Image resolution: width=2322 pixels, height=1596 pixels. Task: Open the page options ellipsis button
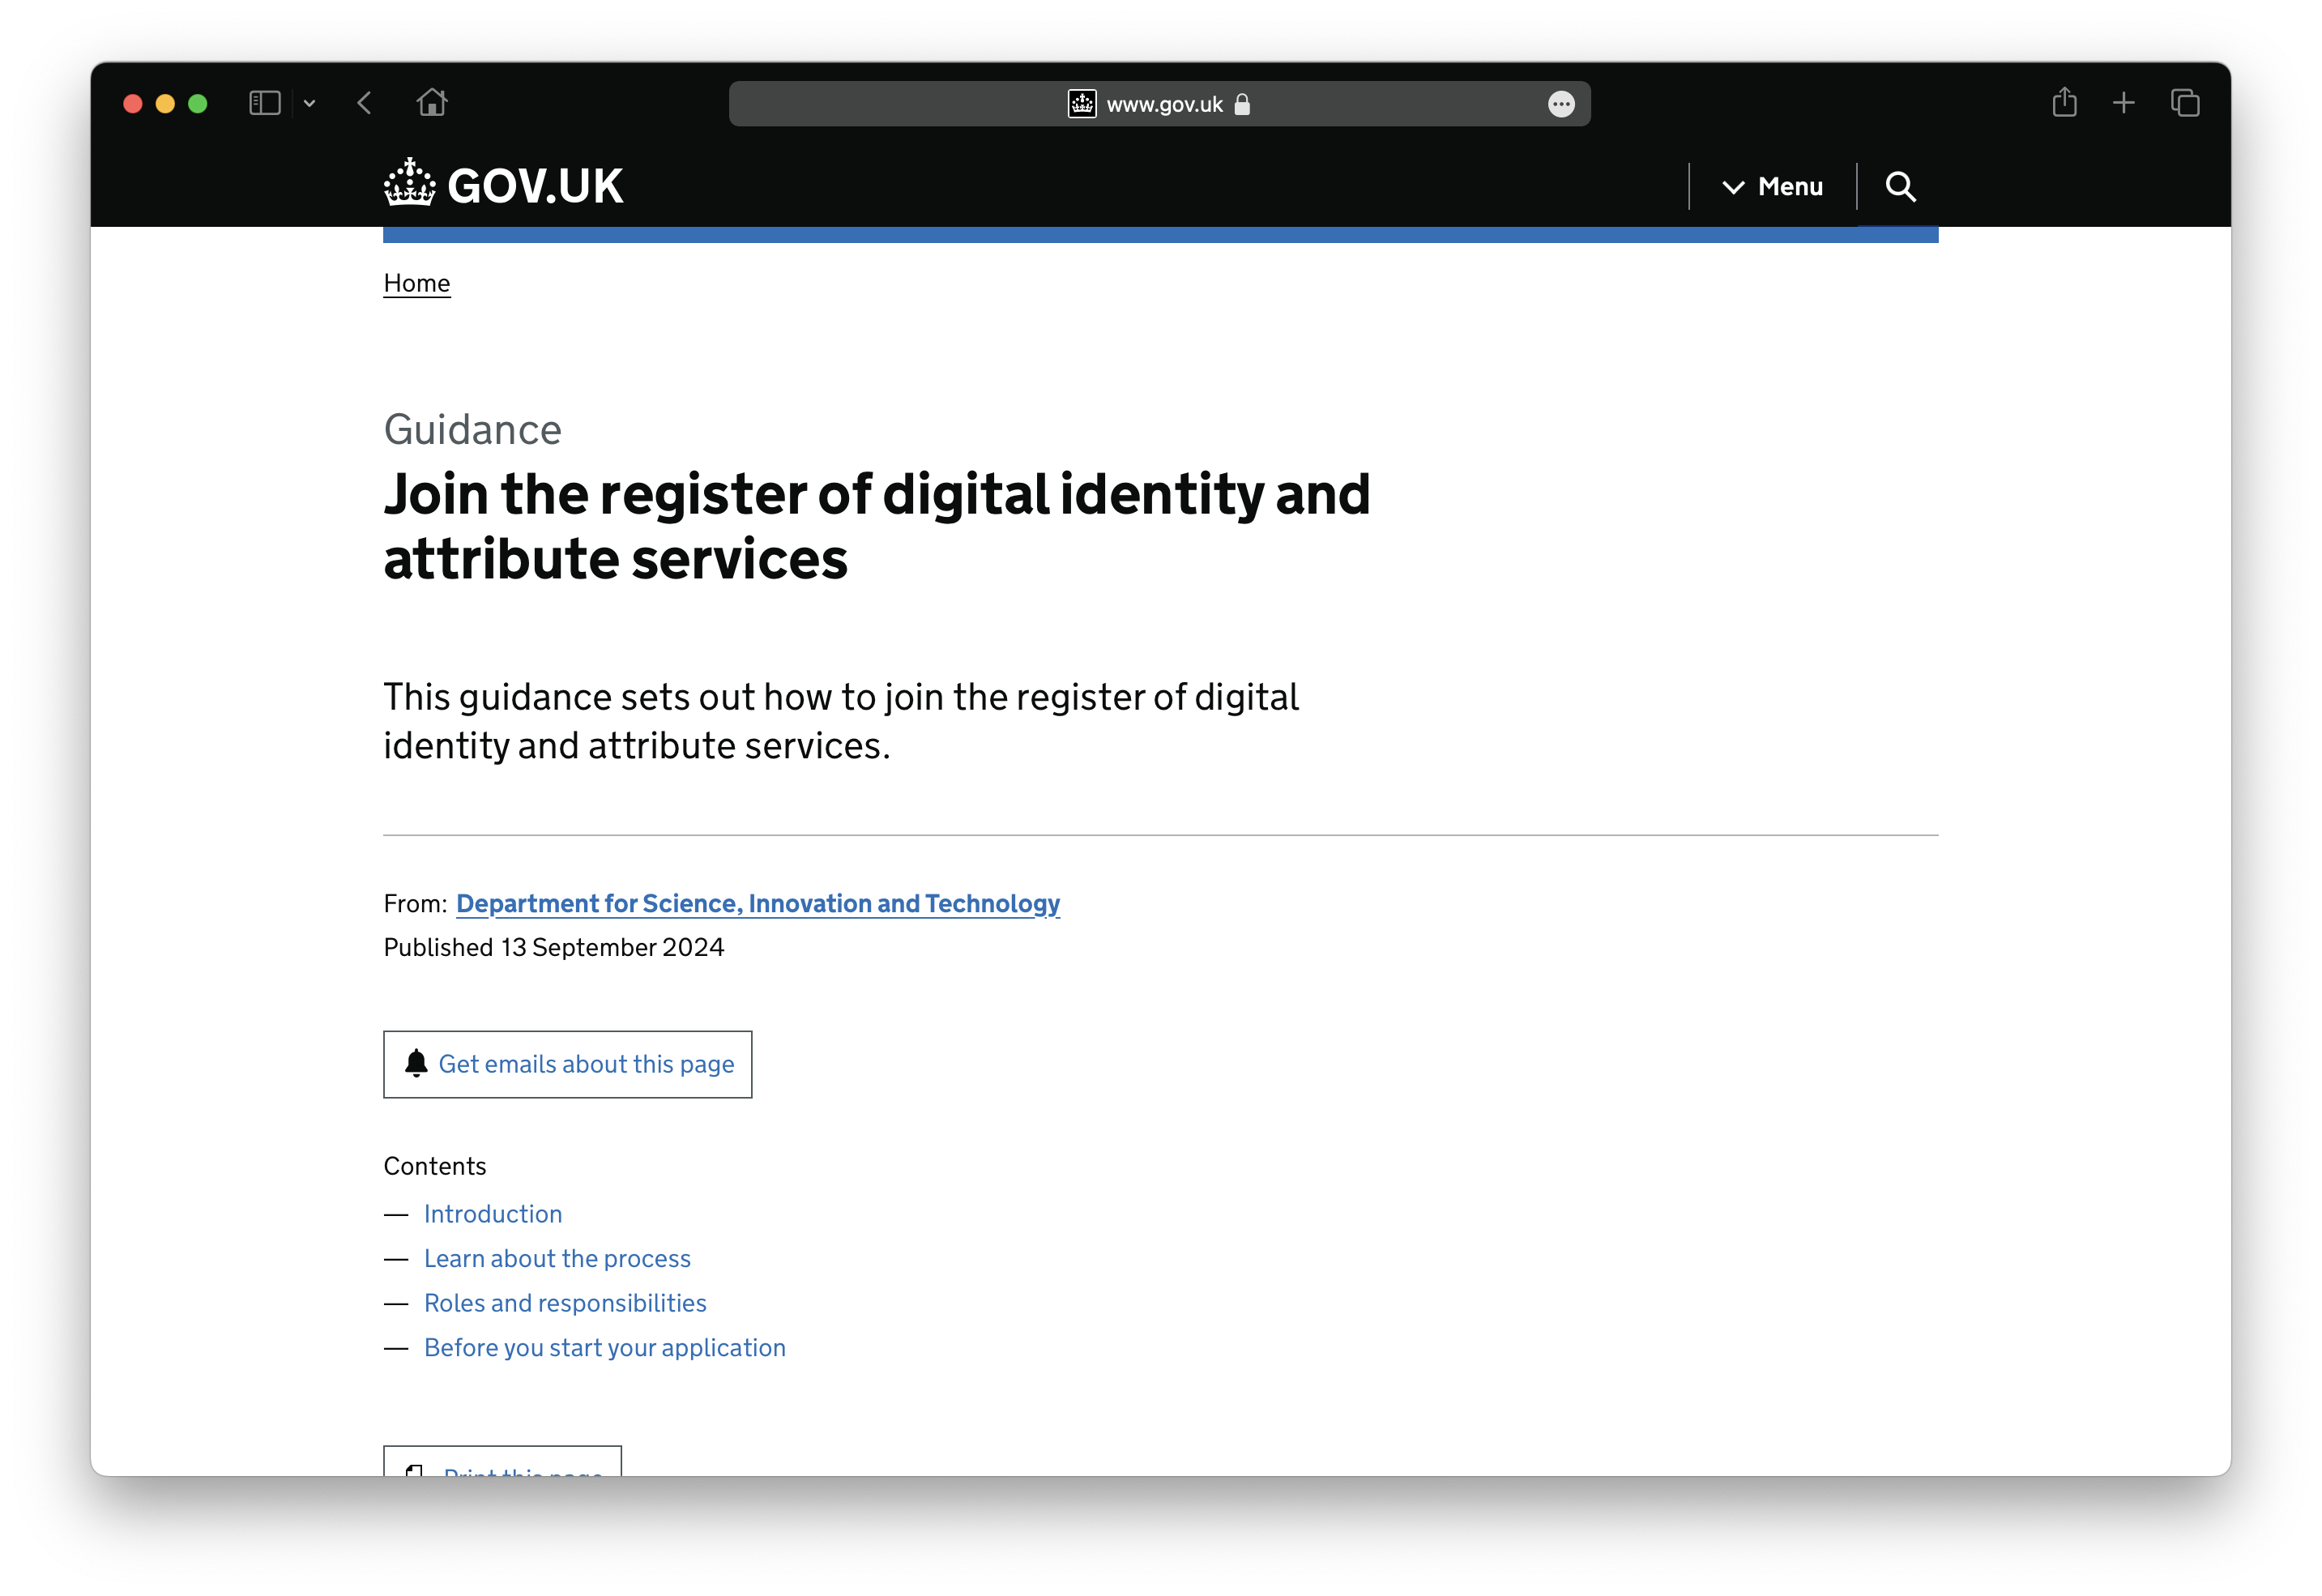(1561, 104)
